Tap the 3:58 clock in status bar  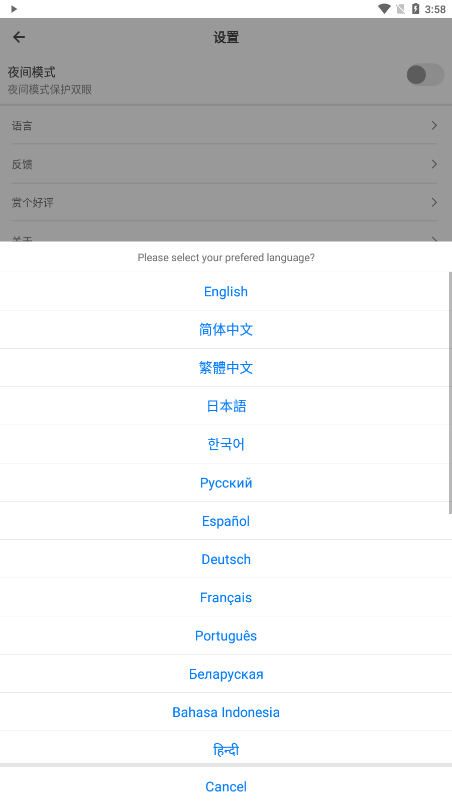435,9
